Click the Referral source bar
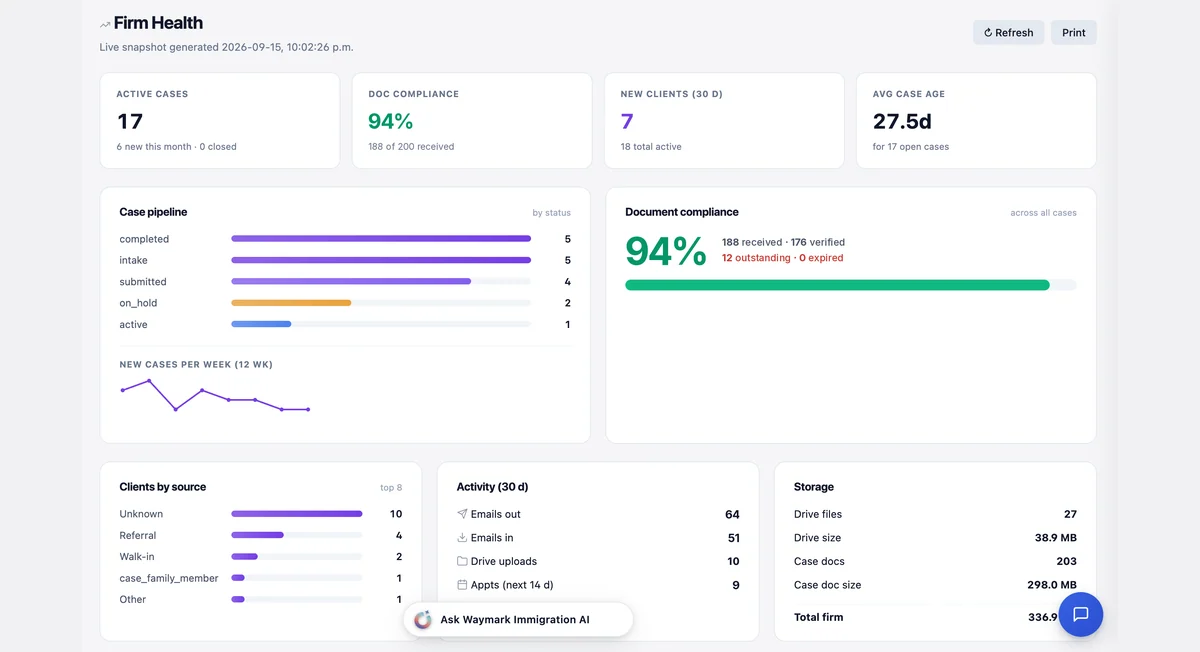 (x=257, y=535)
